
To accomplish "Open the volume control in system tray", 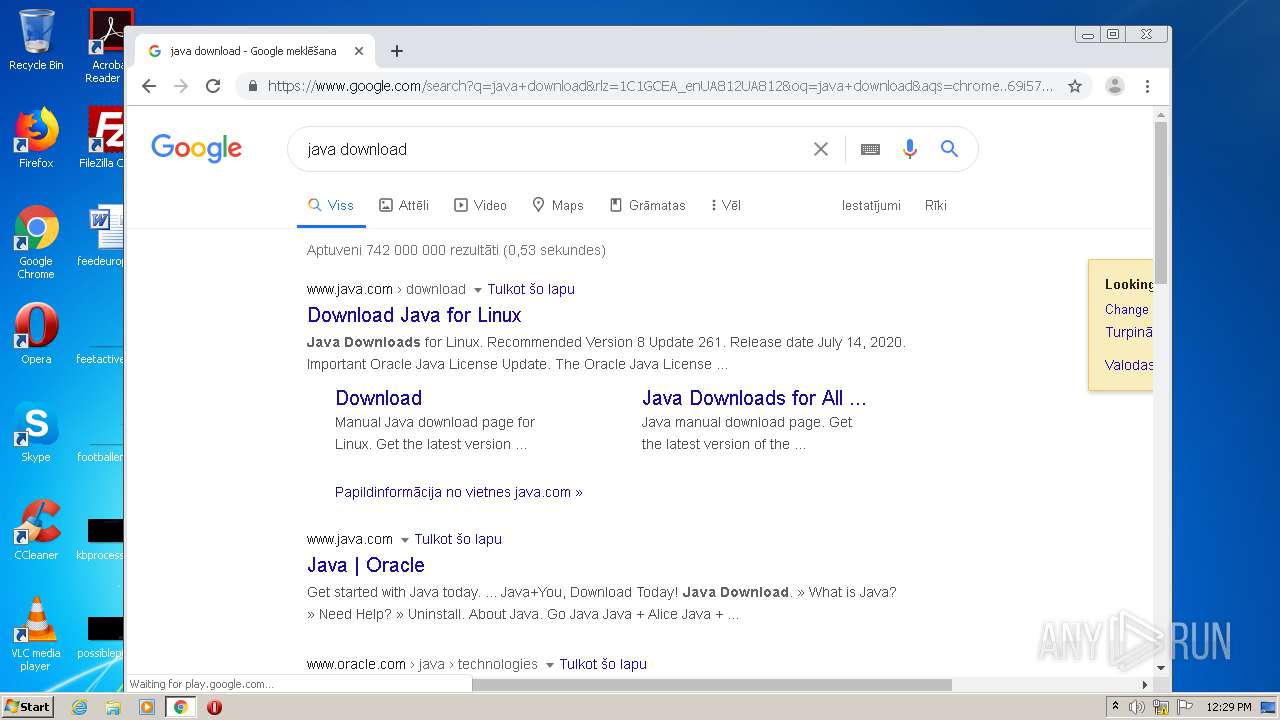I will tap(1137, 707).
